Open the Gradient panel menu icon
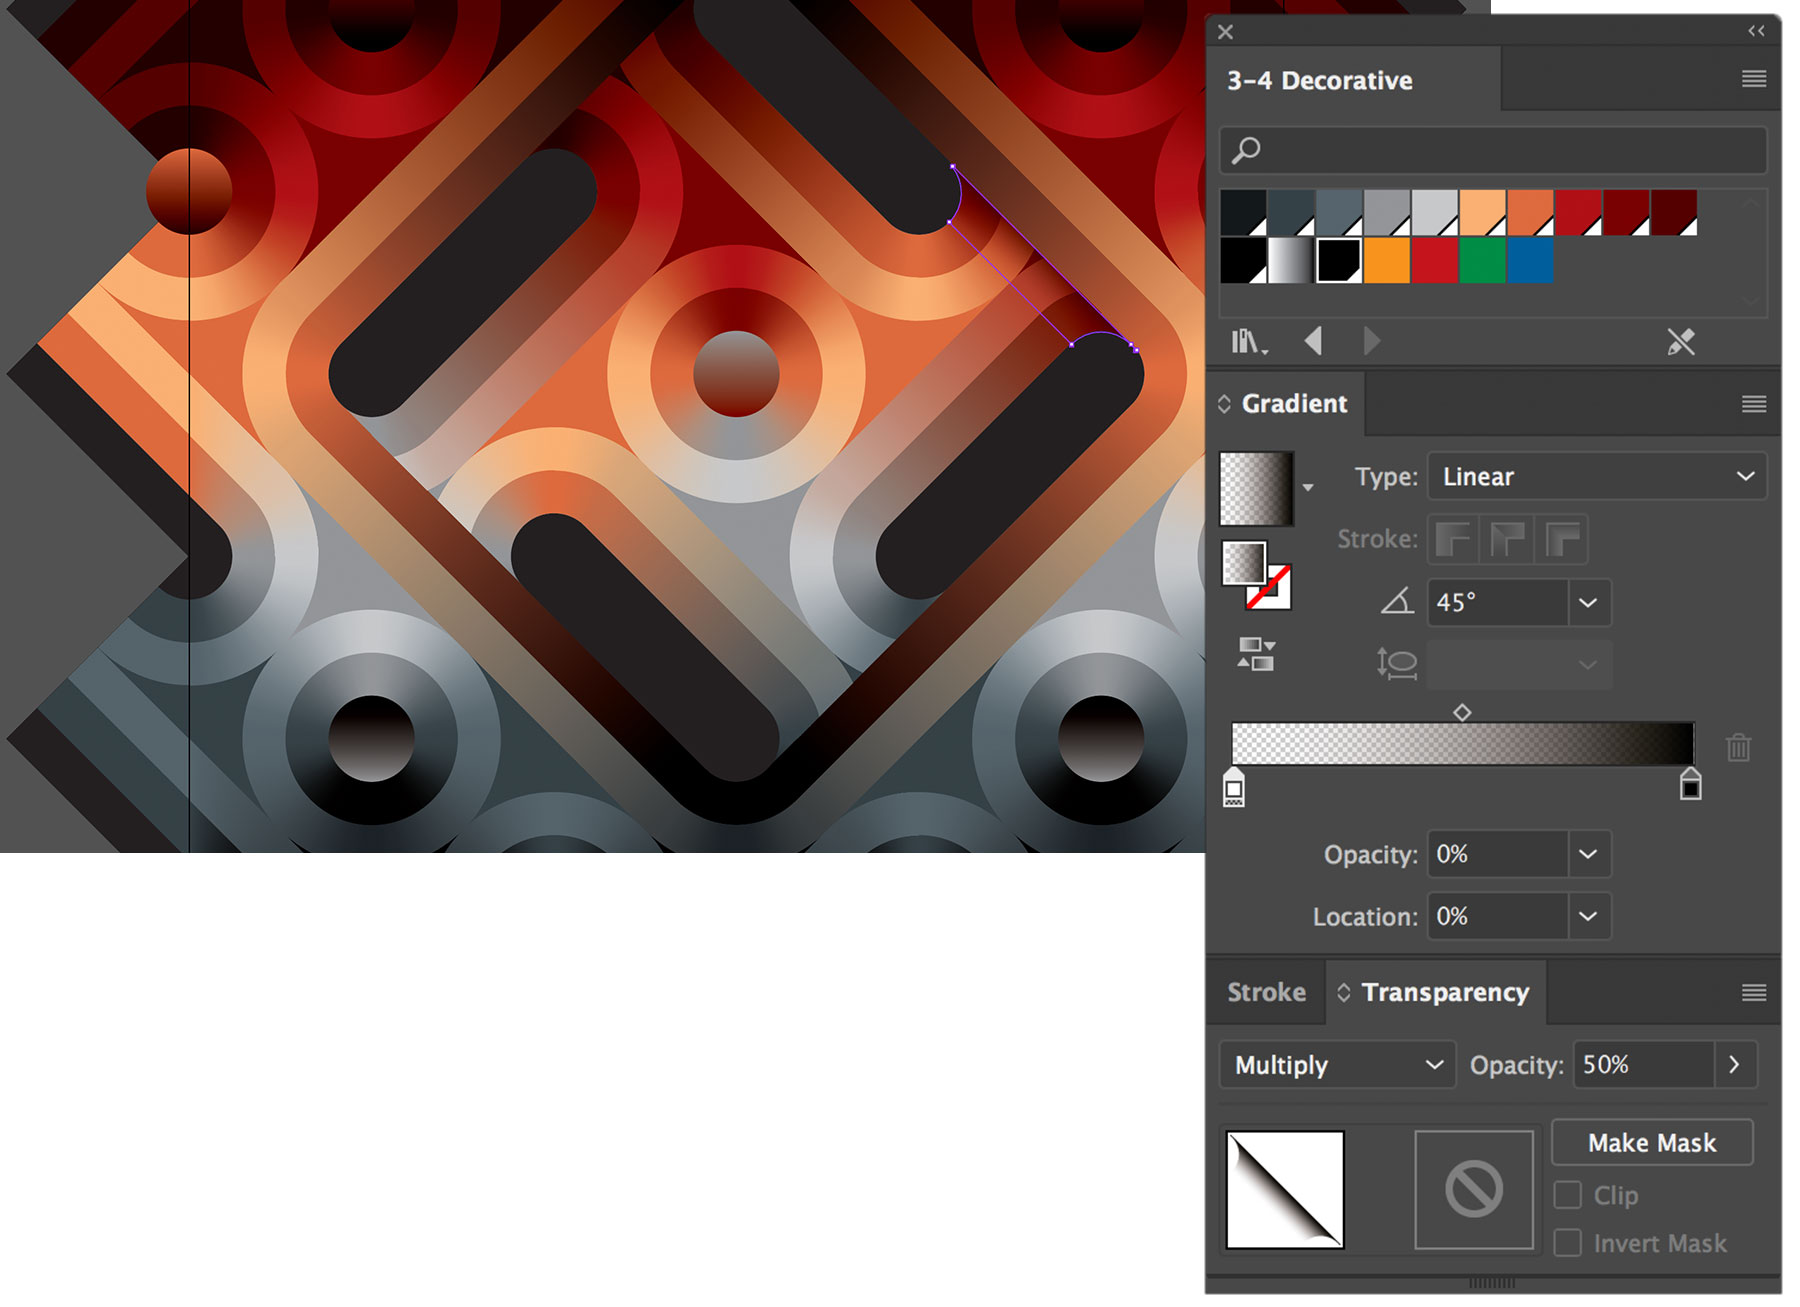This screenshot has height=1307, width=1800. coord(1753,403)
